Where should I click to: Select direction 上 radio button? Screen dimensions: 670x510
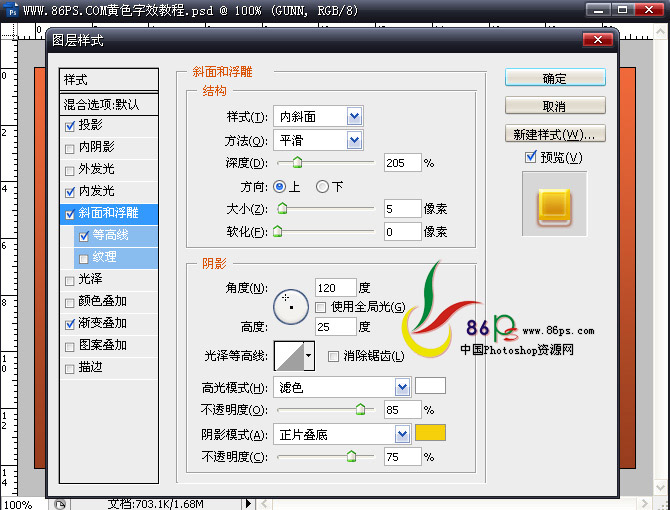279,187
